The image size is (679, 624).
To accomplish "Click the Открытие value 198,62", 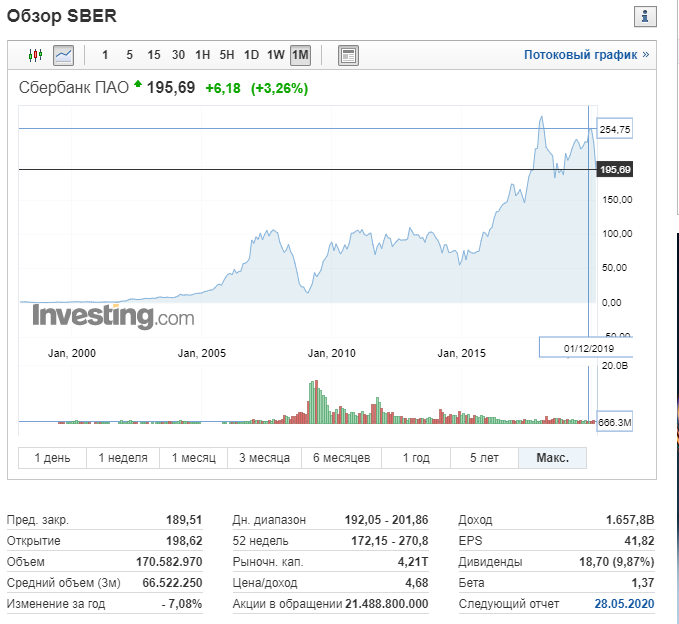I will [x=184, y=541].
